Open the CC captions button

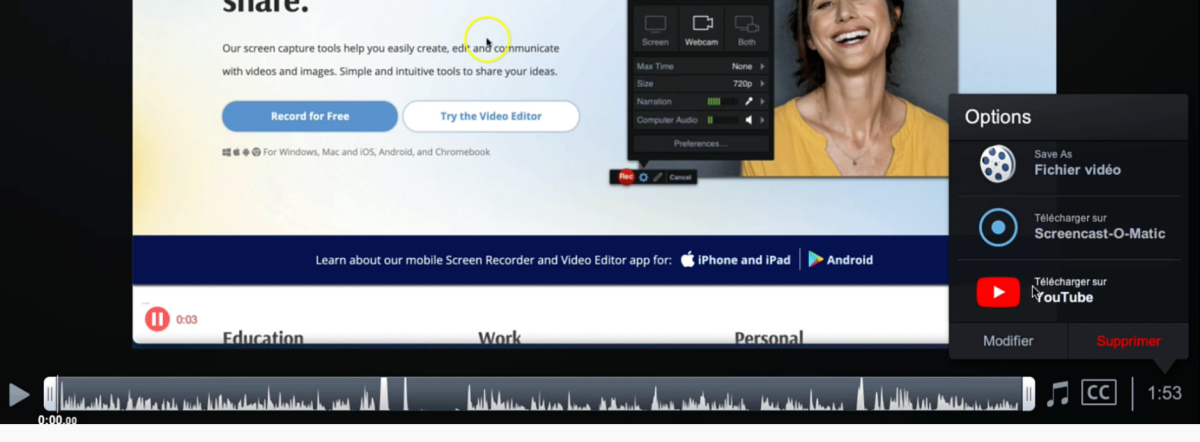(1099, 393)
